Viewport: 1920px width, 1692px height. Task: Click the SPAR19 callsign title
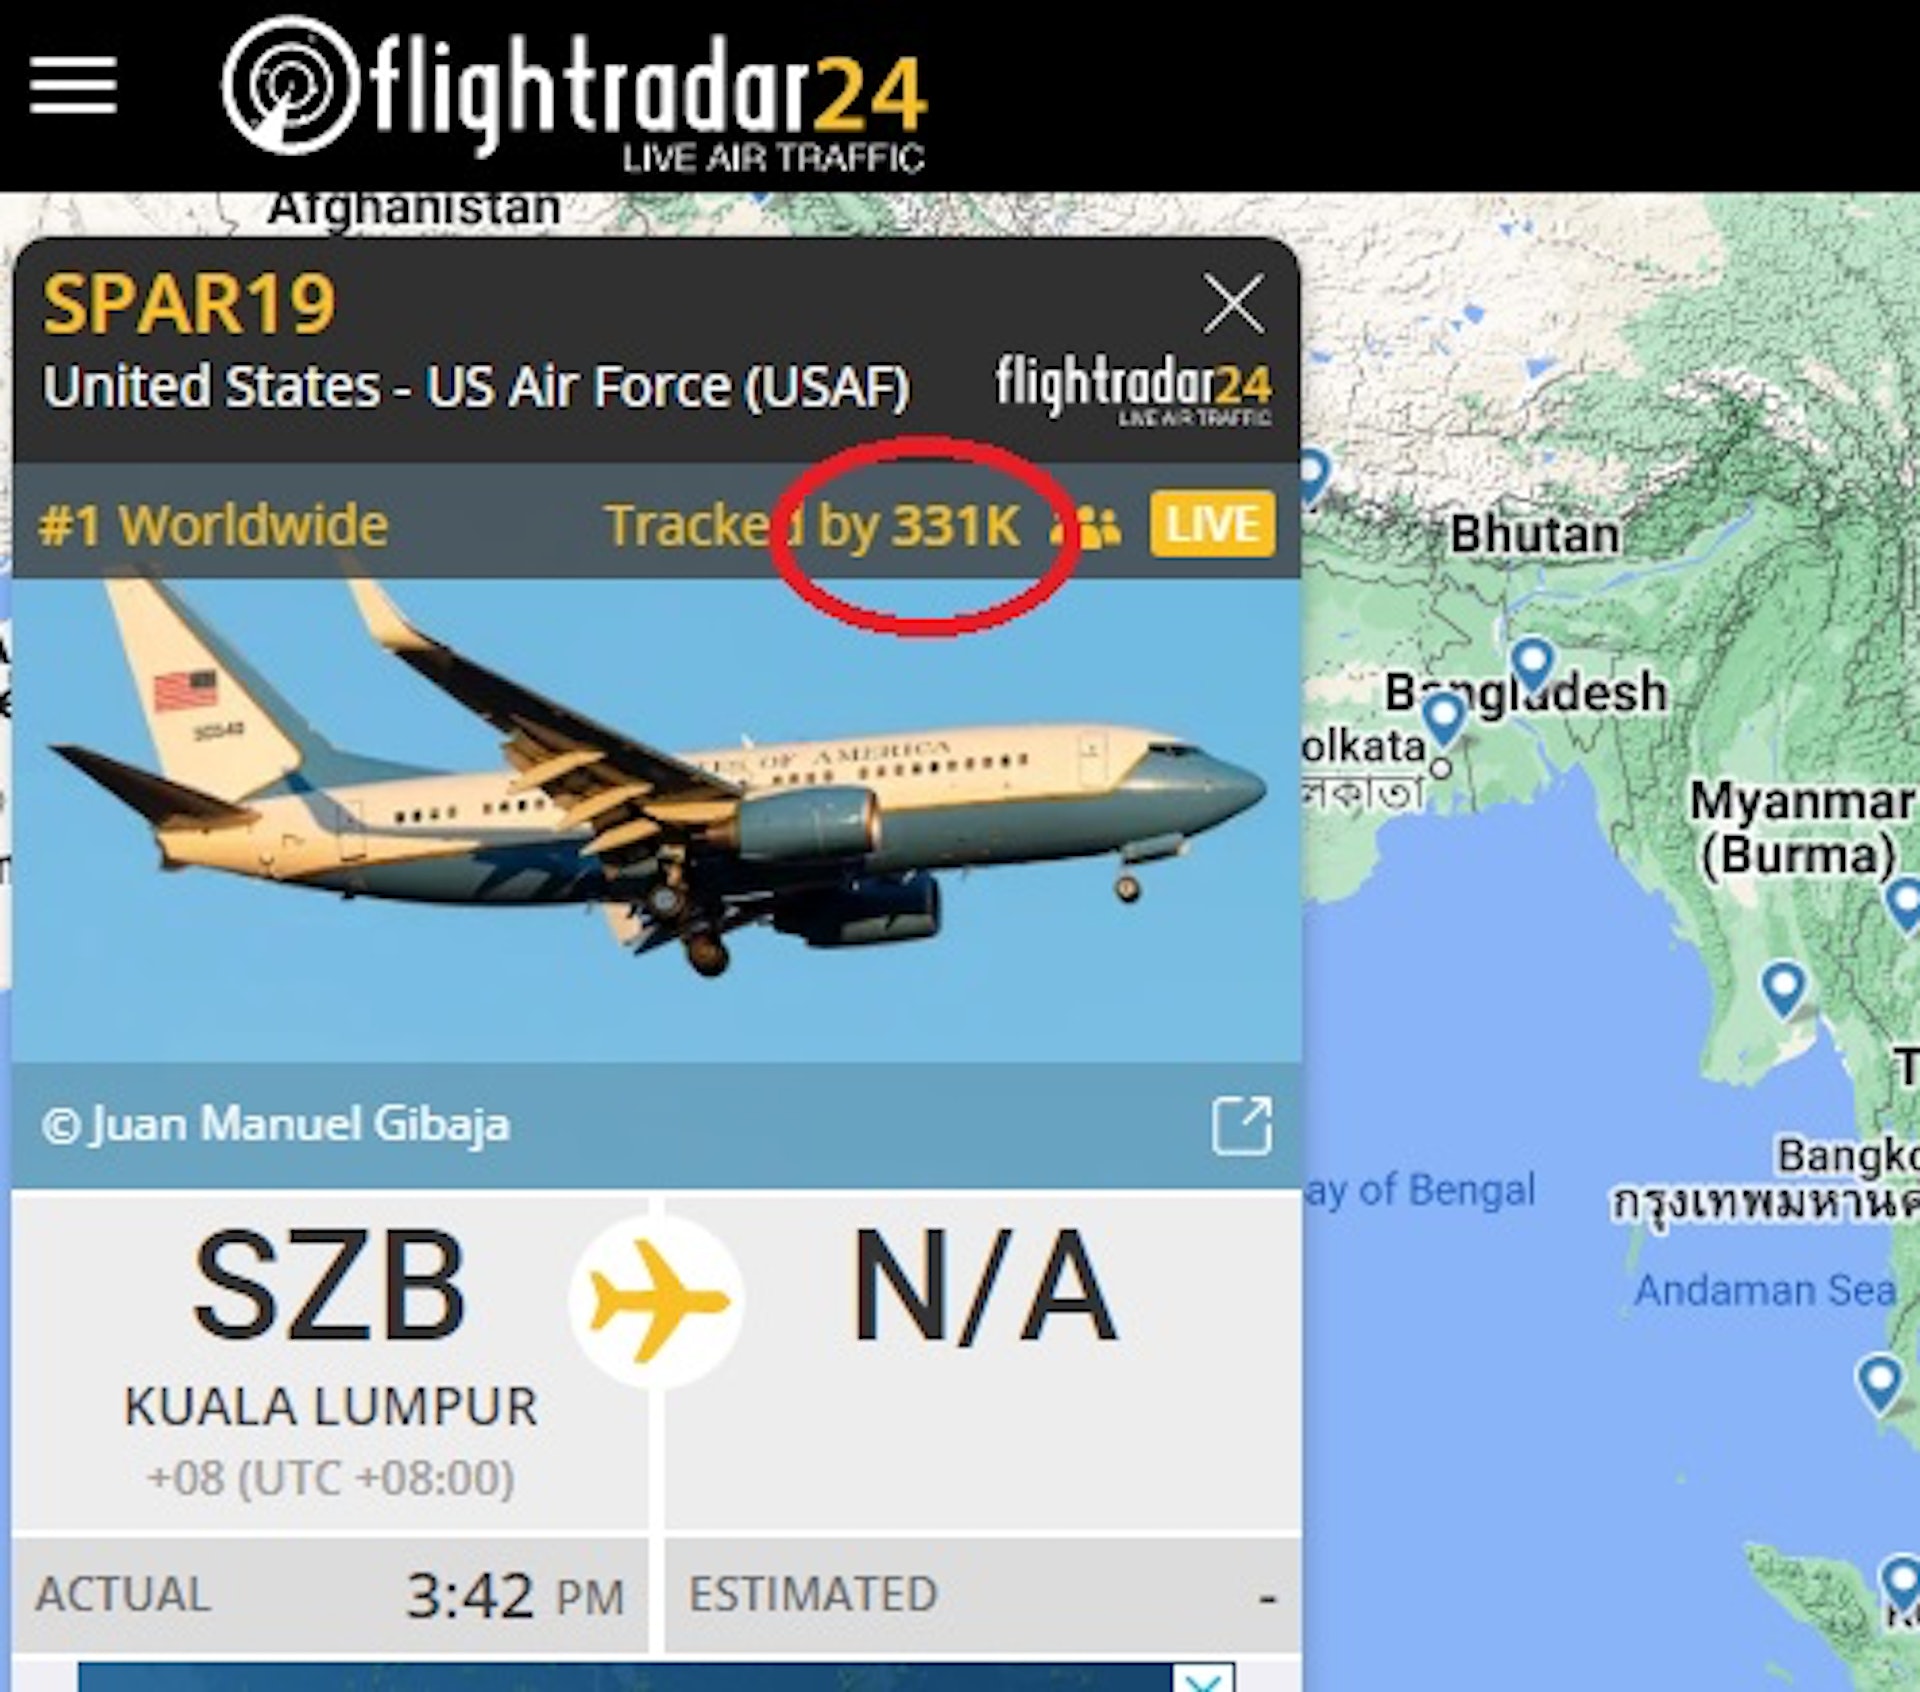tap(189, 305)
